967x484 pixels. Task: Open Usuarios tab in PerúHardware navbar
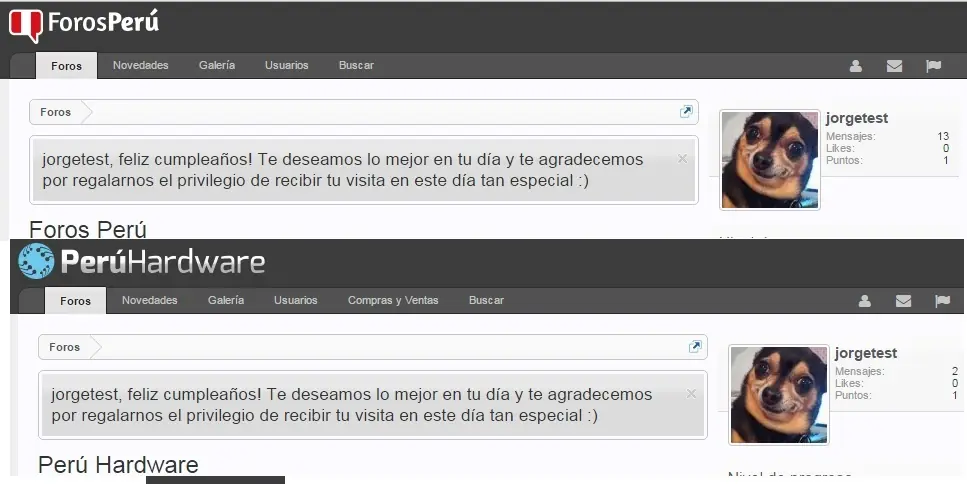tap(296, 300)
